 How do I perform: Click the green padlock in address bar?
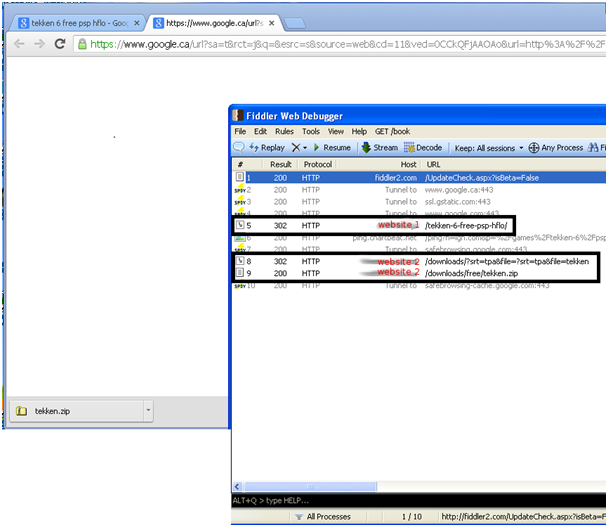[82, 44]
